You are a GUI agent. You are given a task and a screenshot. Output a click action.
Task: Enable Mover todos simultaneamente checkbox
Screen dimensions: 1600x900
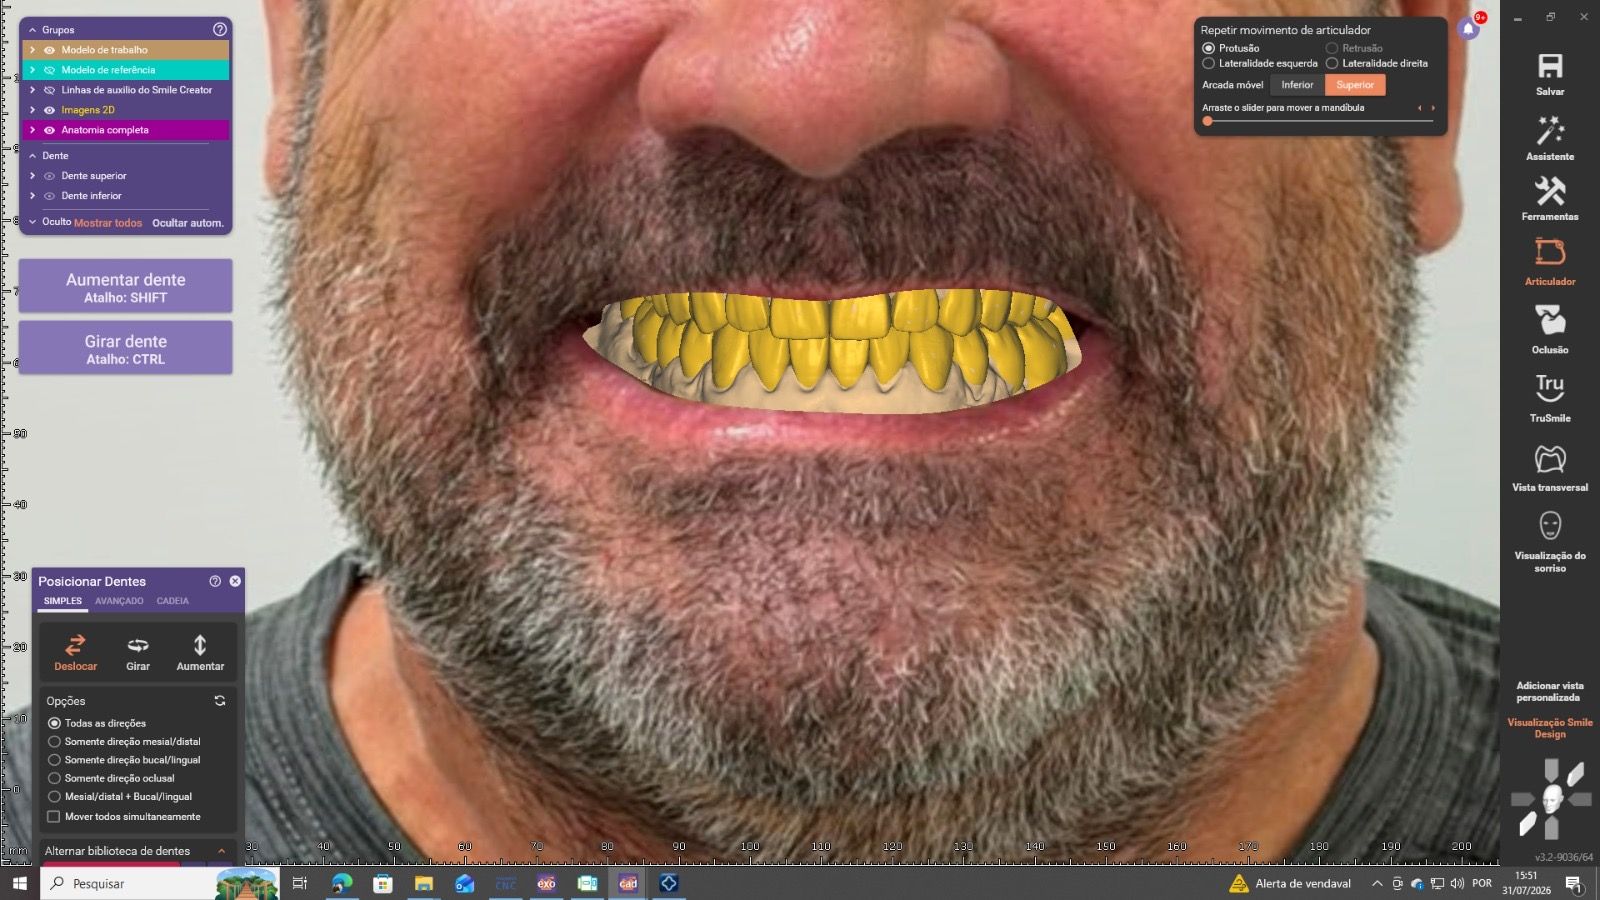tap(54, 817)
